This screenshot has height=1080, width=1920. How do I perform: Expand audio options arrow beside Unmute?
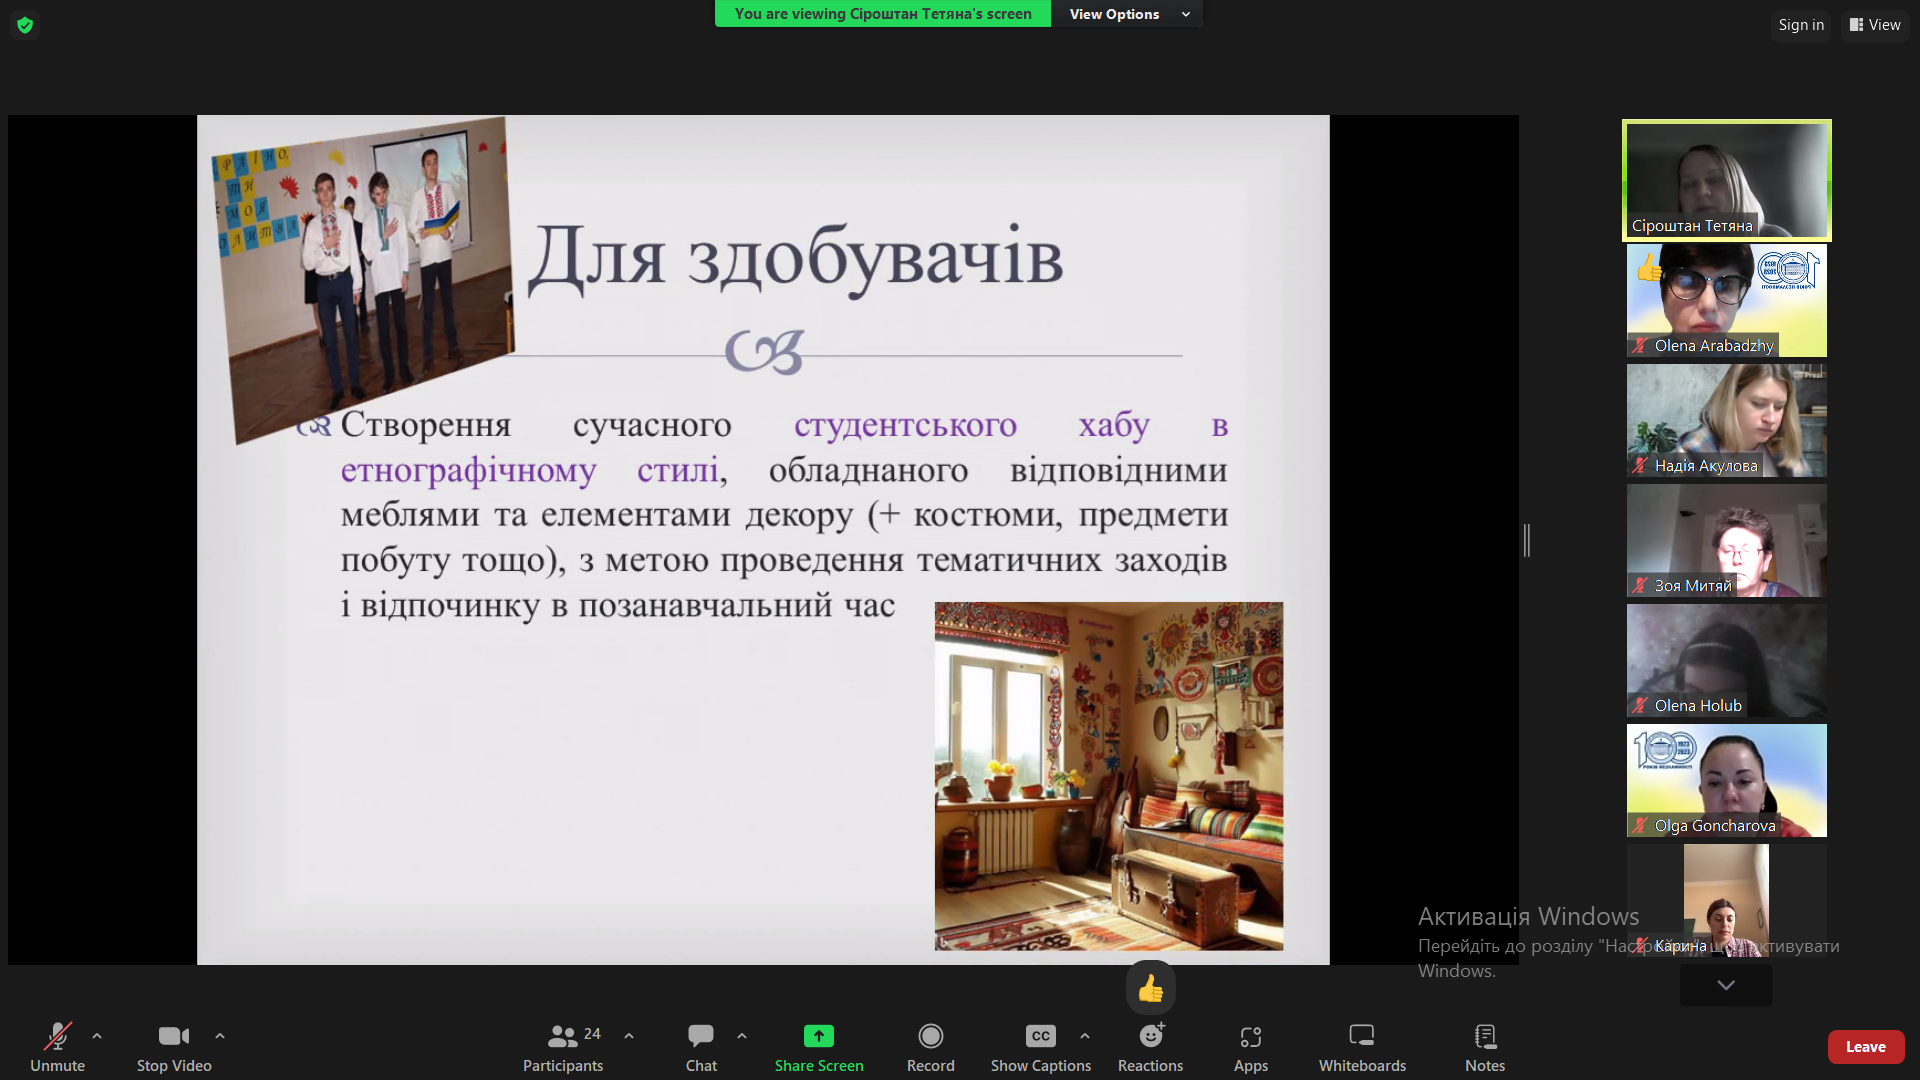pos(97,1036)
